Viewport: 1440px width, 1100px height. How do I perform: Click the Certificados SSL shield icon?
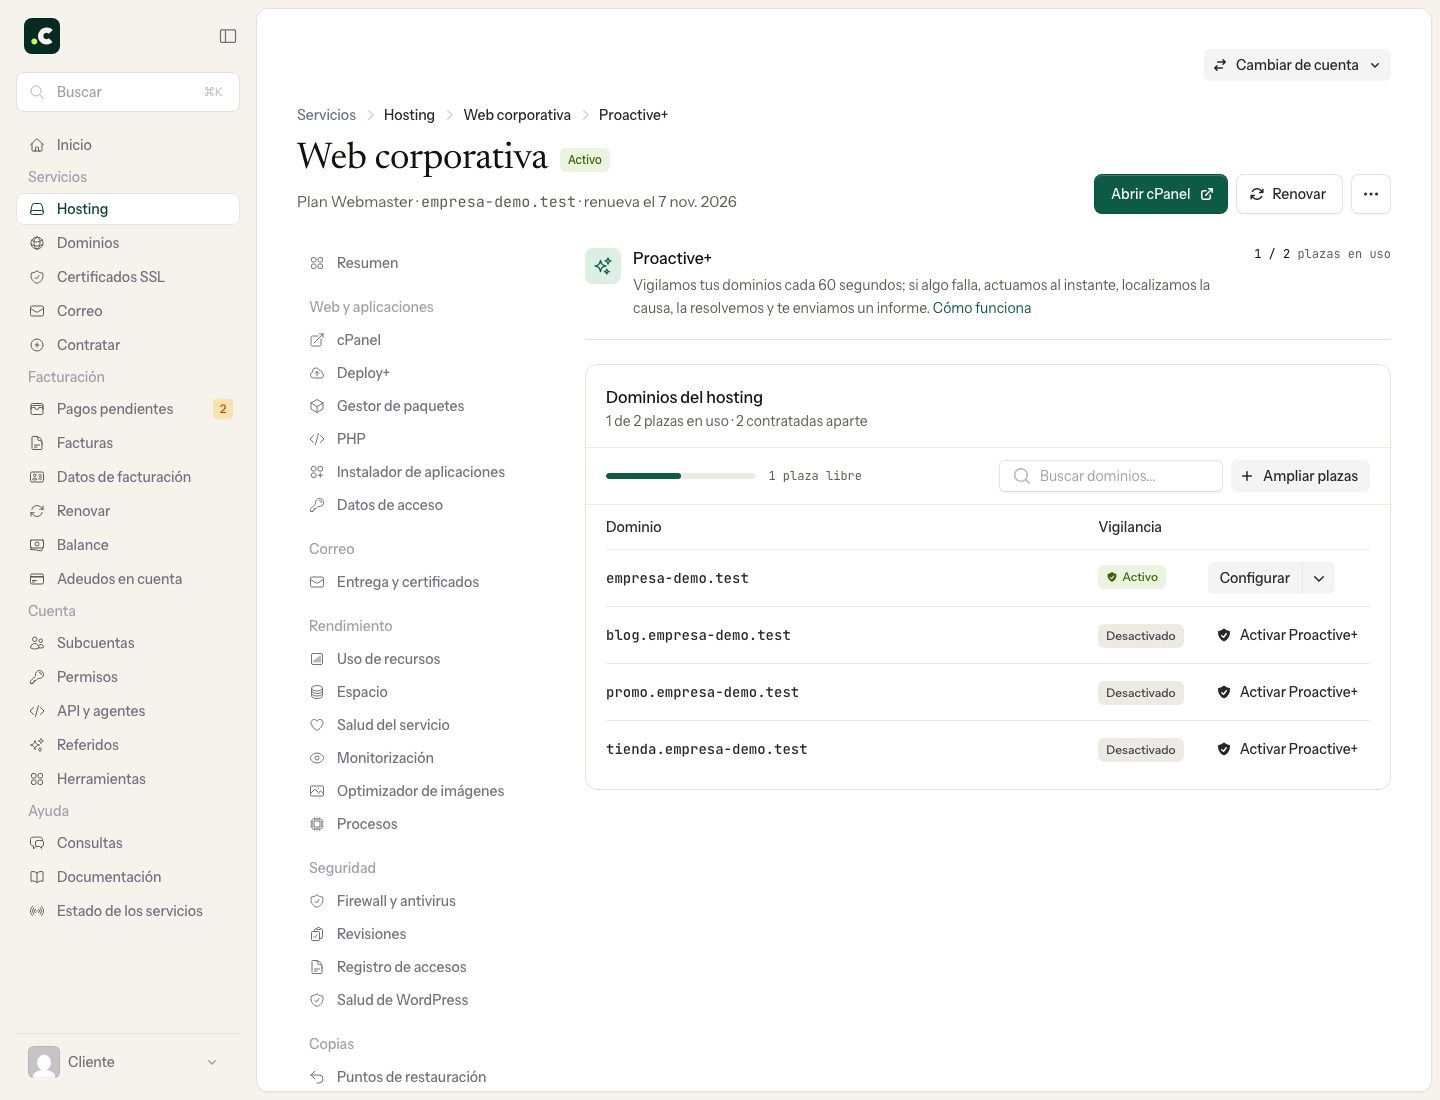click(37, 277)
